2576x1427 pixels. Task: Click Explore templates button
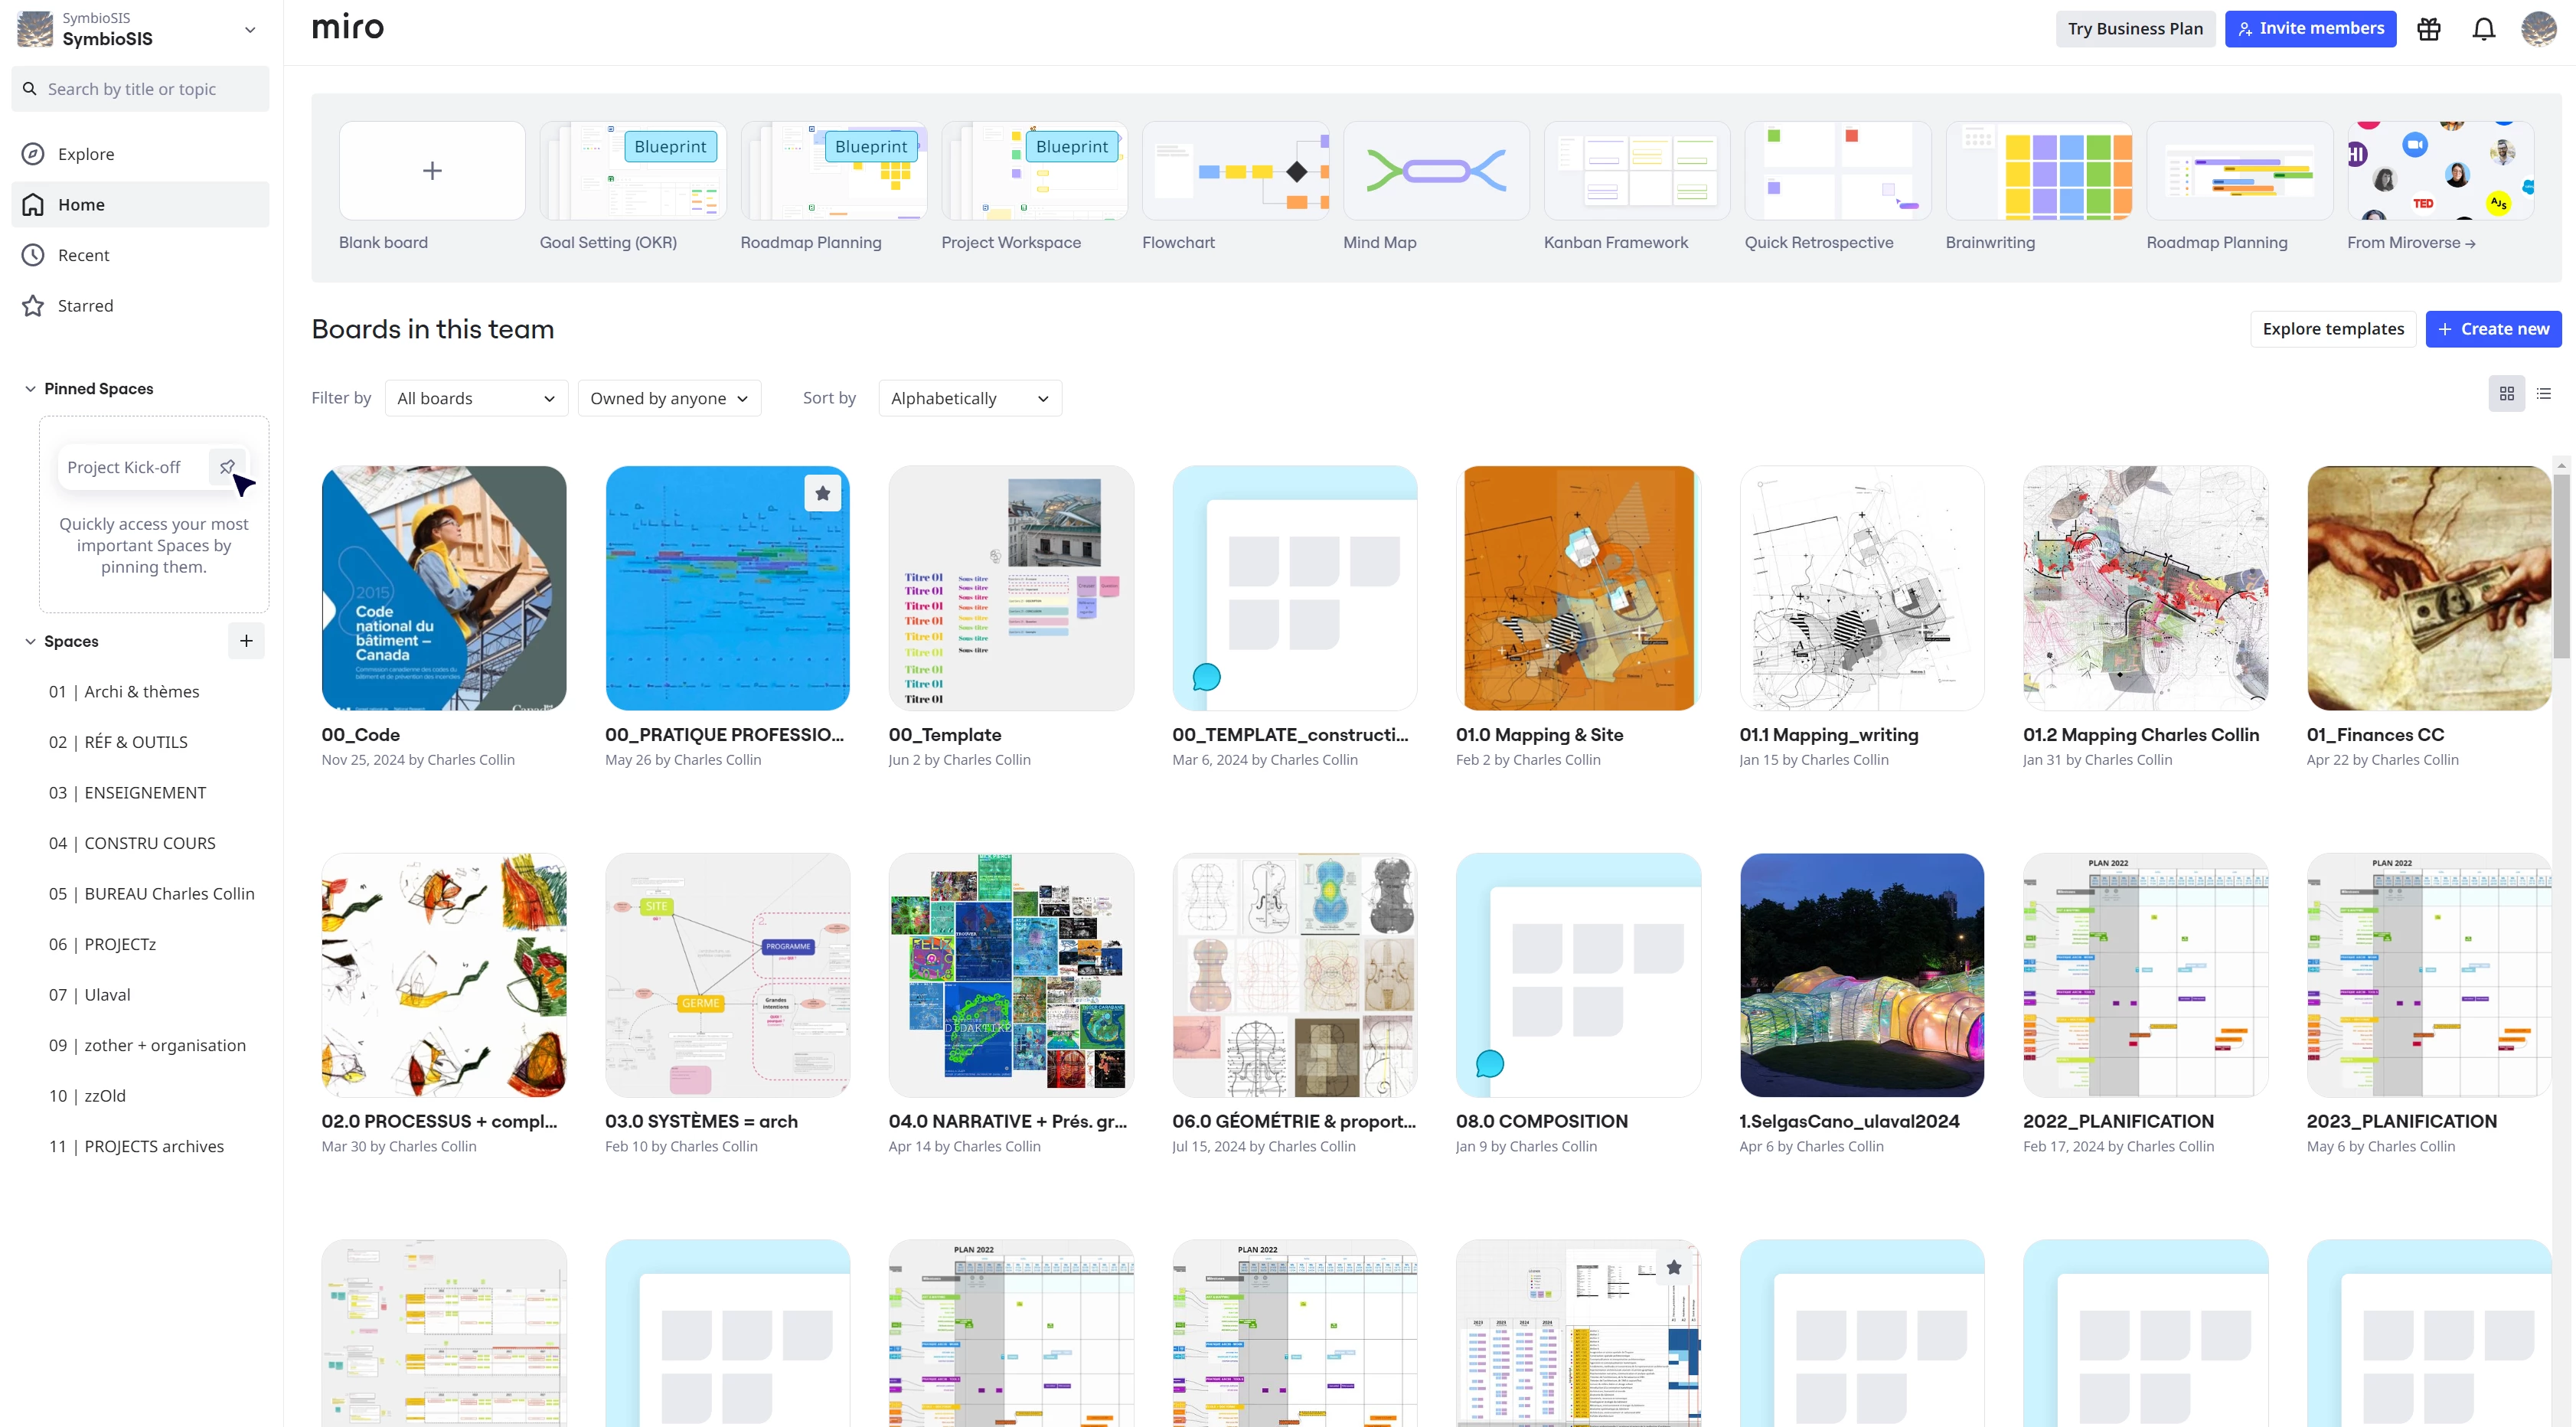coord(2333,329)
